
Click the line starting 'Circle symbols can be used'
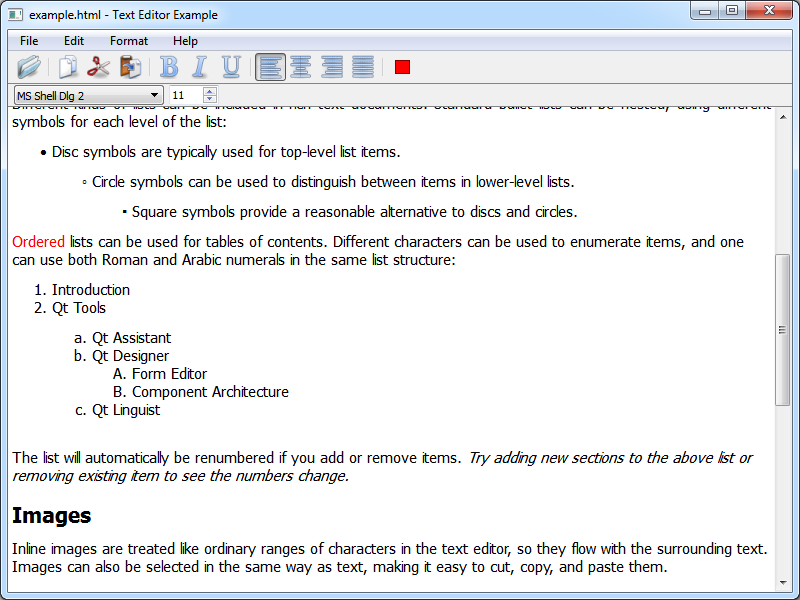[x=333, y=182]
